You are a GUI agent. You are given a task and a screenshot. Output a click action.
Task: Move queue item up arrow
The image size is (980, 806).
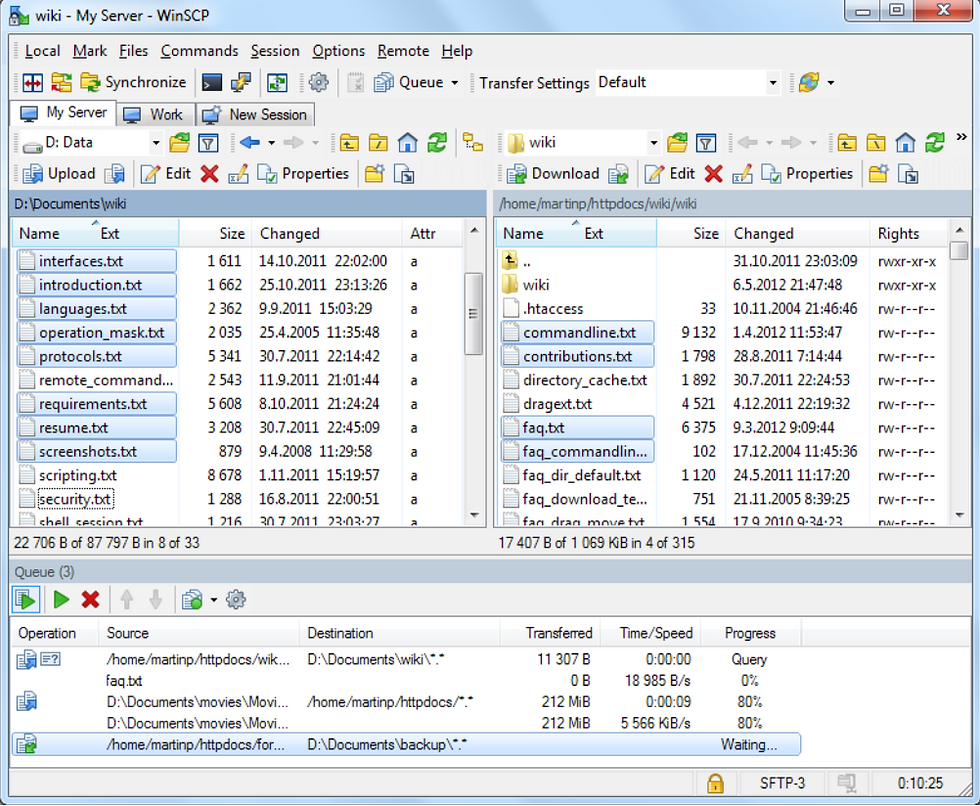pyautogui.click(x=127, y=600)
